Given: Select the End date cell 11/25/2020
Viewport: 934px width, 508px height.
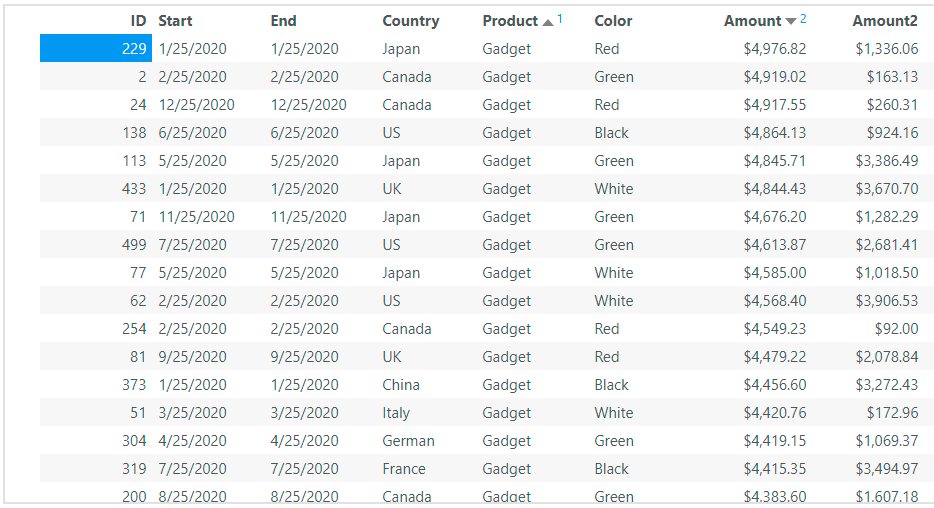Looking at the screenshot, I should click(309, 217).
